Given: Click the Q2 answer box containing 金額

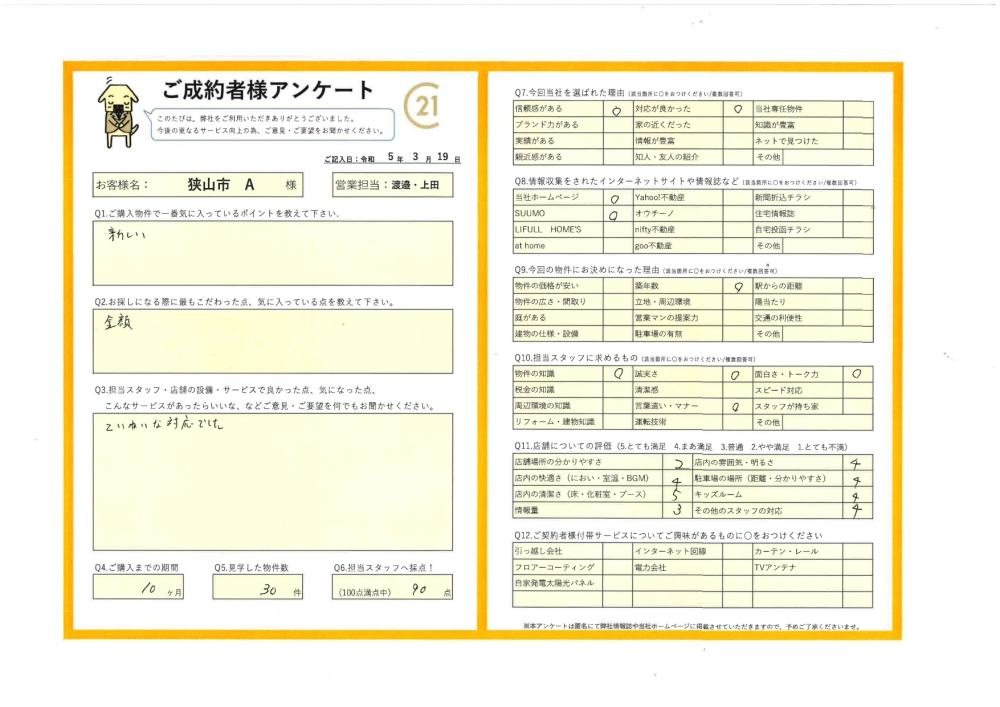Looking at the screenshot, I should (x=273, y=341).
